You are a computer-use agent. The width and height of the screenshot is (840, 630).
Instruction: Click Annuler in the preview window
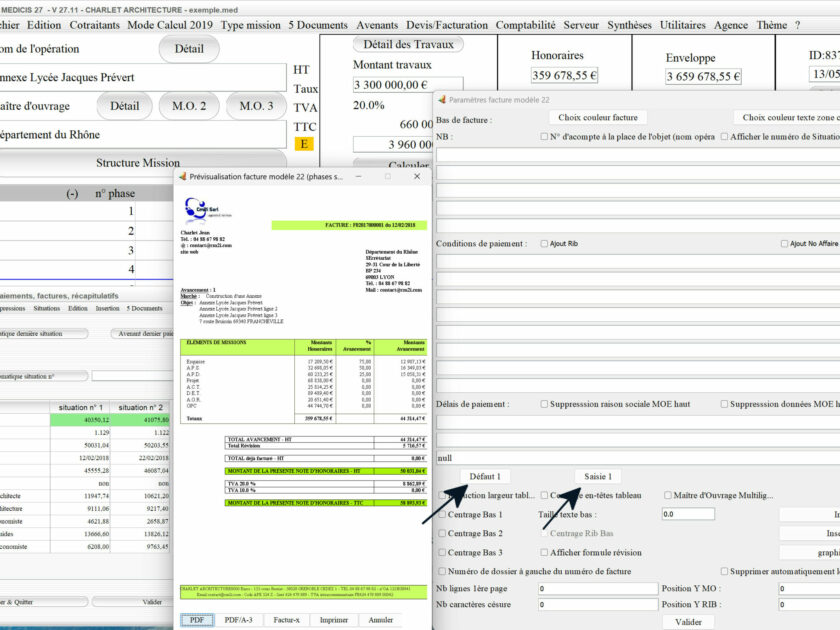pyautogui.click(x=381, y=620)
